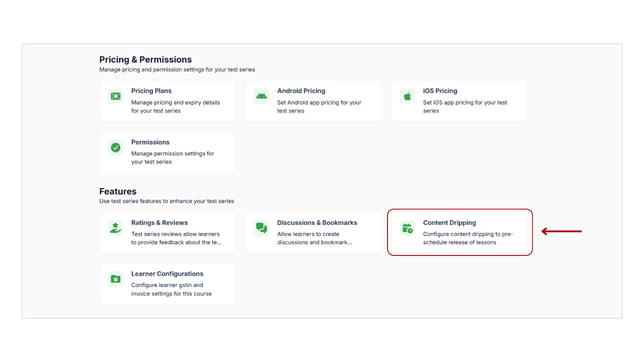
Task: Click 'Test series reviews allow learners' text
Action: point(176,238)
